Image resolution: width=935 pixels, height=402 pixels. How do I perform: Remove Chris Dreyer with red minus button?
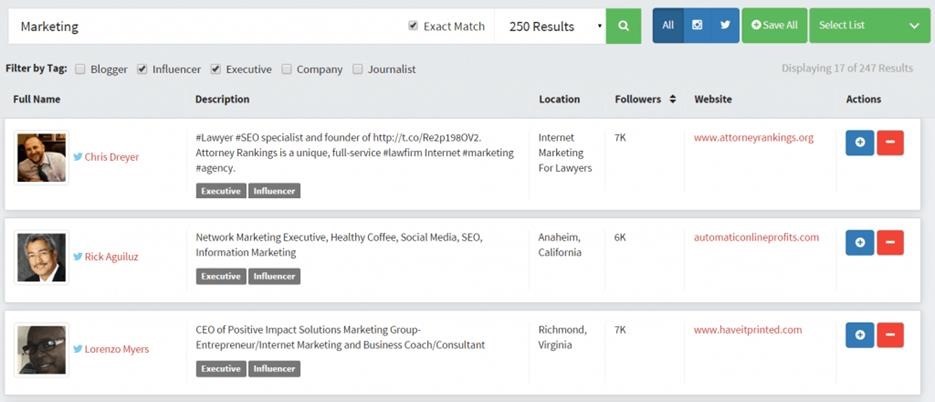890,142
